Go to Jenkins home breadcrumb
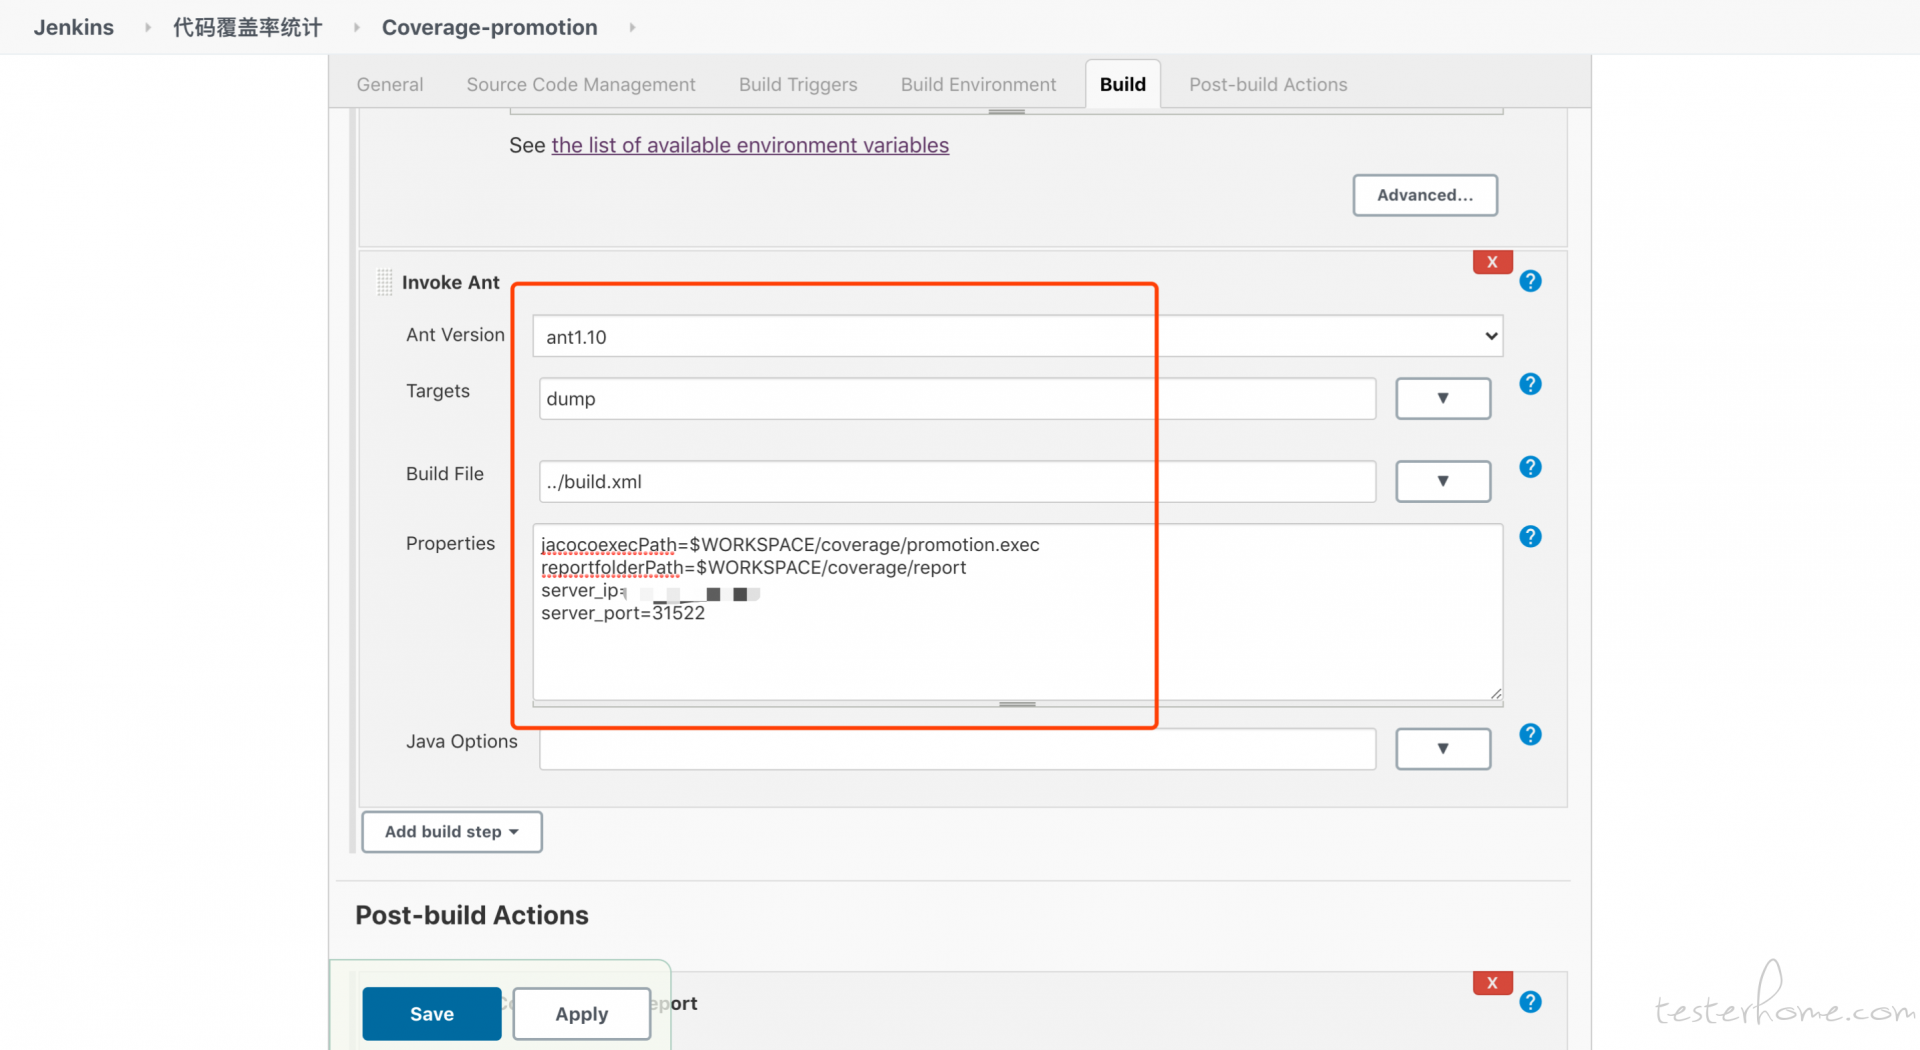This screenshot has height=1050, width=1920. [x=74, y=27]
